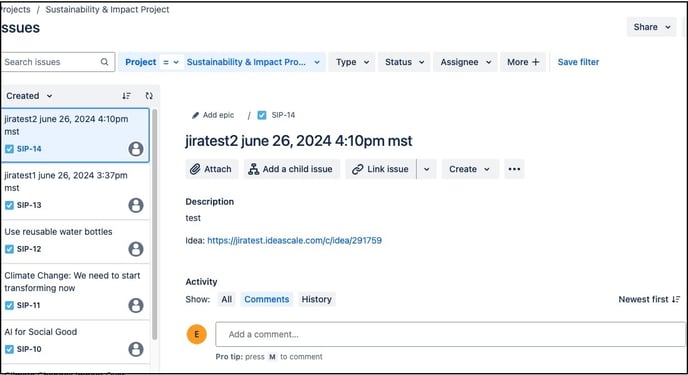Click the SIP-12 task checkbox icon
This screenshot has width=688, height=375.
pos(9,249)
